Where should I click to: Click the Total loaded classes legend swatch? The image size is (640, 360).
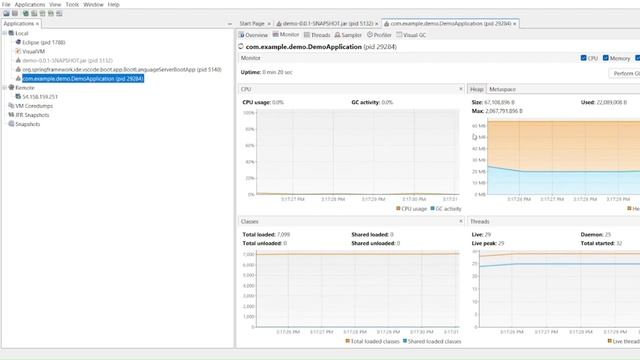(348, 341)
